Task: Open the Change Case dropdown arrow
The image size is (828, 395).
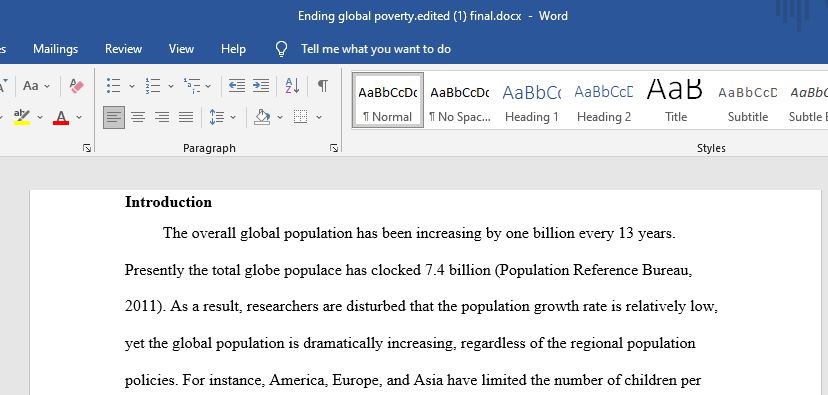Action: tap(47, 86)
